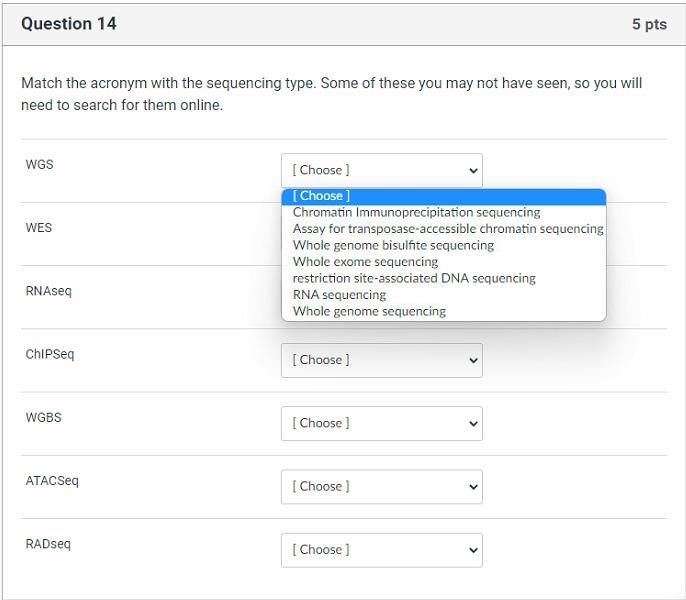Click the '5 pts' score label

click(648, 24)
